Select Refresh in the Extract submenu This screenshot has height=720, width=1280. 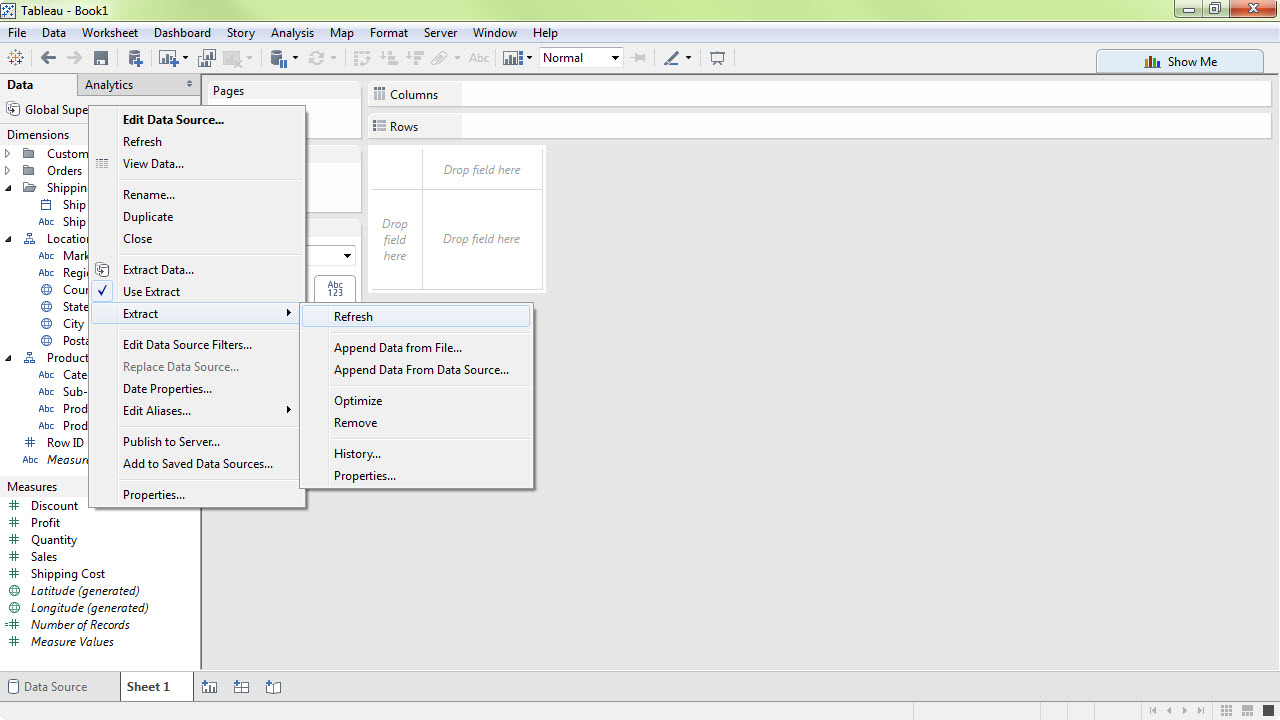(417, 317)
